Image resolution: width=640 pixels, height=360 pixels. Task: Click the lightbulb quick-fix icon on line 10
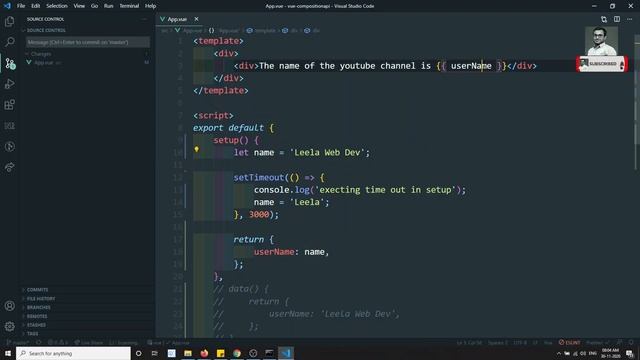click(196, 150)
